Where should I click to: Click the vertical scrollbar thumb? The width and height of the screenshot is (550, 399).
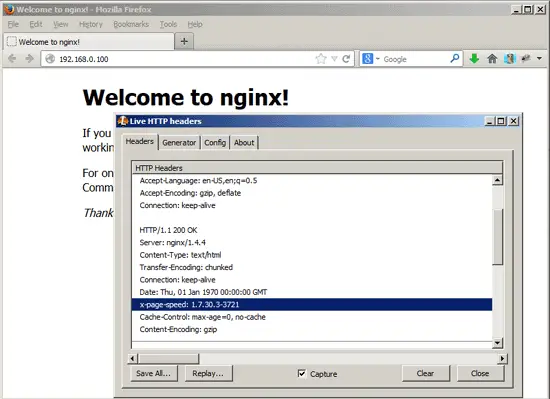tap(497, 237)
